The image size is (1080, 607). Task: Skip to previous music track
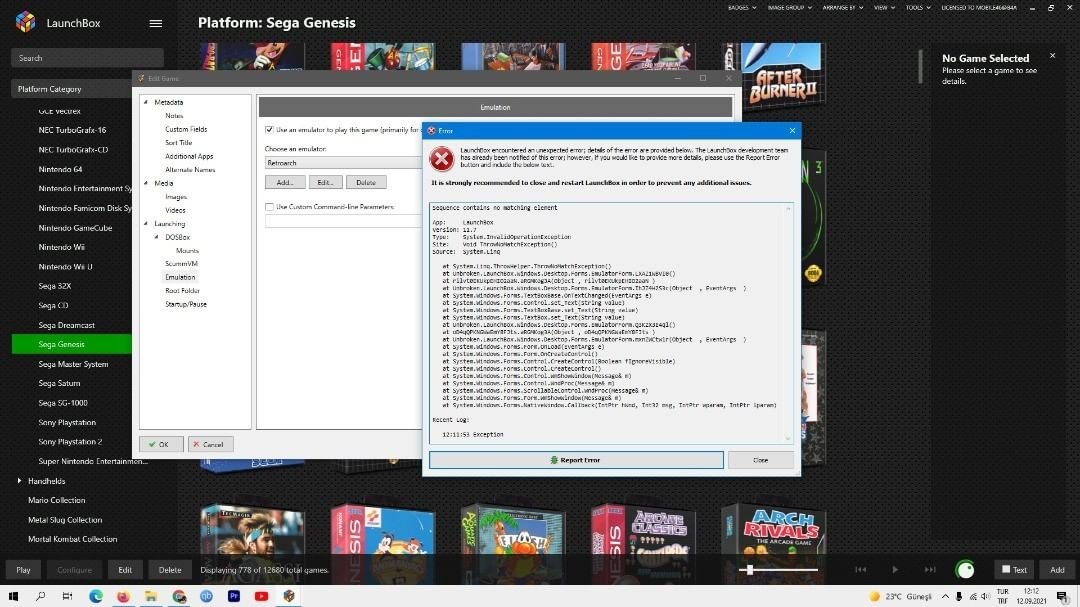(860, 570)
